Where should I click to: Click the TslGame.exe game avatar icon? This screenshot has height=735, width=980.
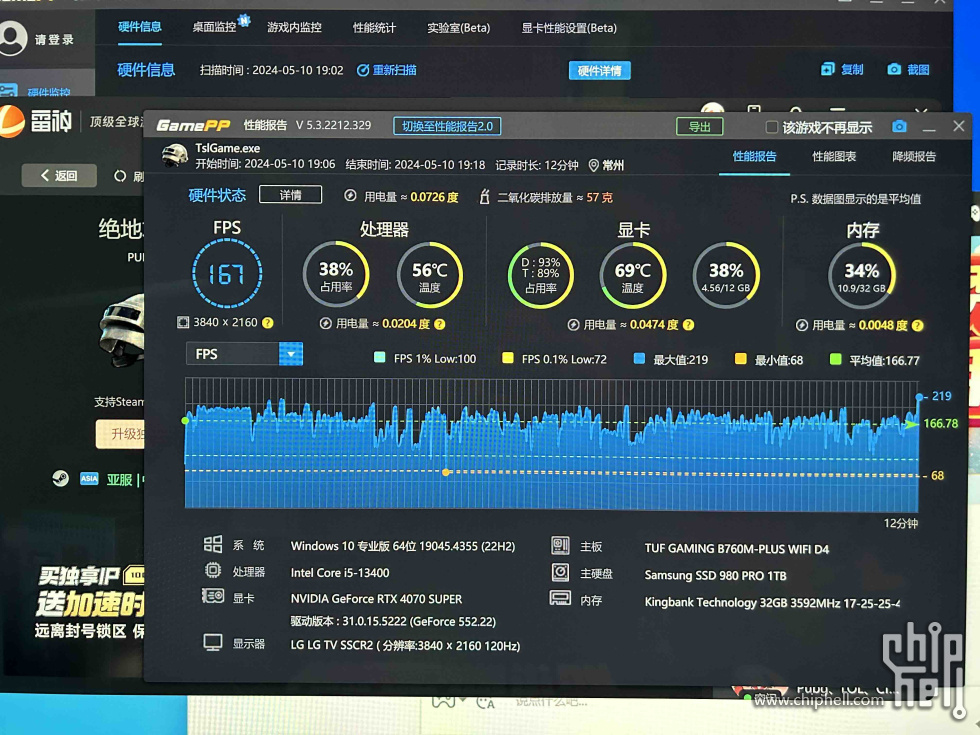[x=174, y=156]
